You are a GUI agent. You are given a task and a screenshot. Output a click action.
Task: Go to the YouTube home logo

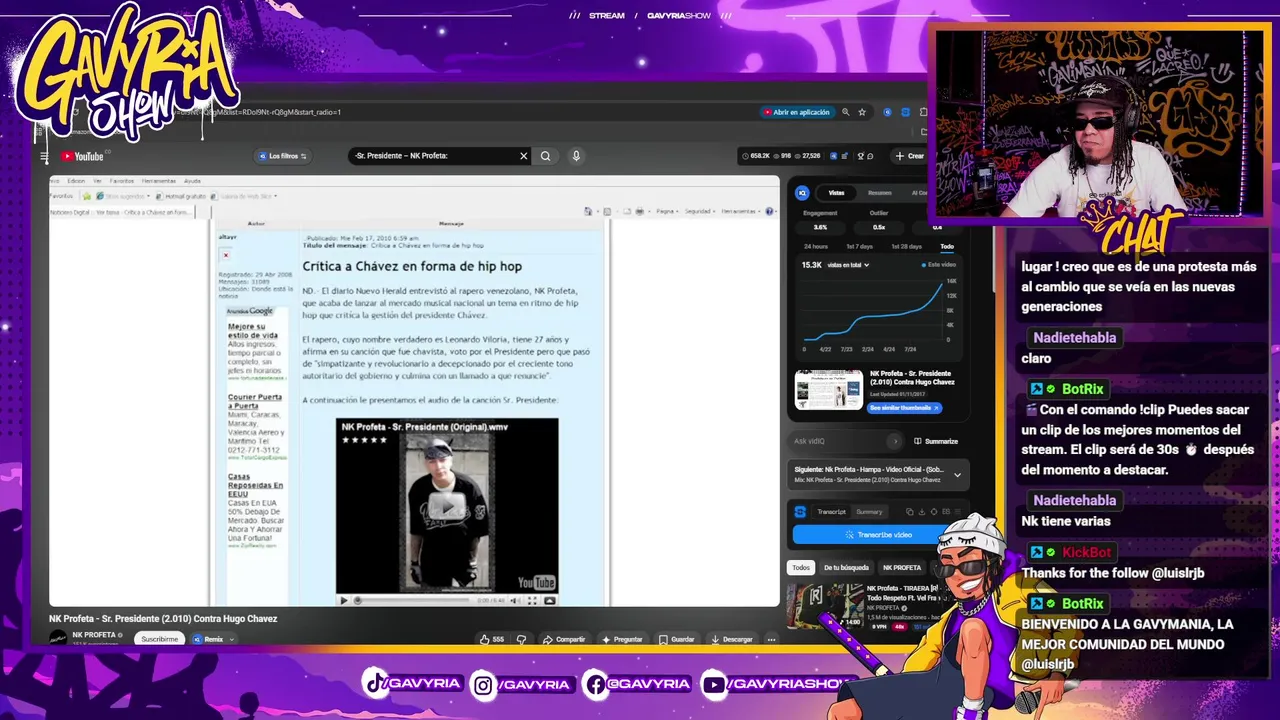82,156
